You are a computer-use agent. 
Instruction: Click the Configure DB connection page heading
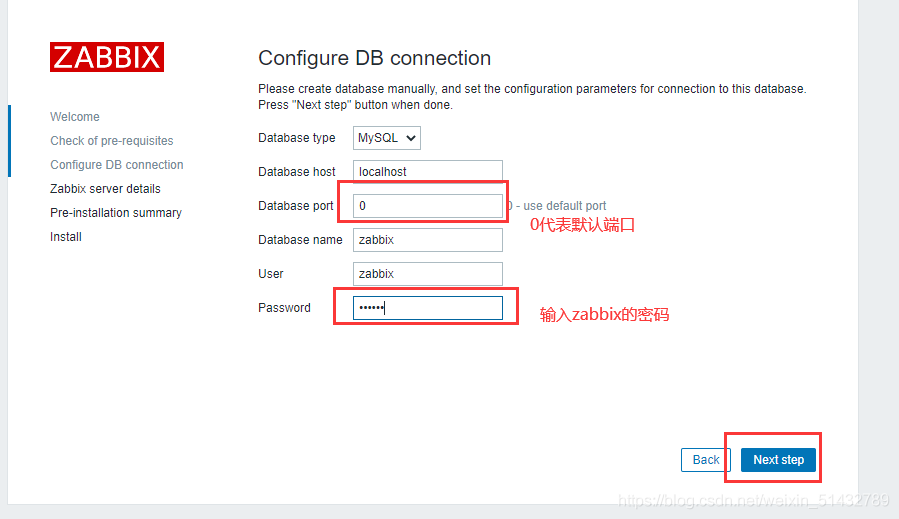374,58
